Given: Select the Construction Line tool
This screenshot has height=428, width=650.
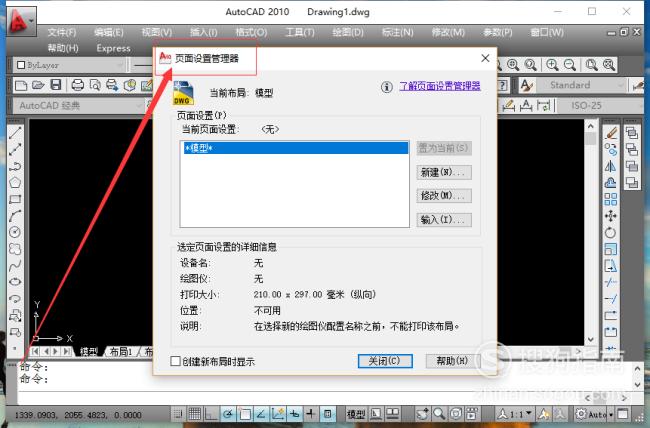Looking at the screenshot, I should (x=15, y=150).
